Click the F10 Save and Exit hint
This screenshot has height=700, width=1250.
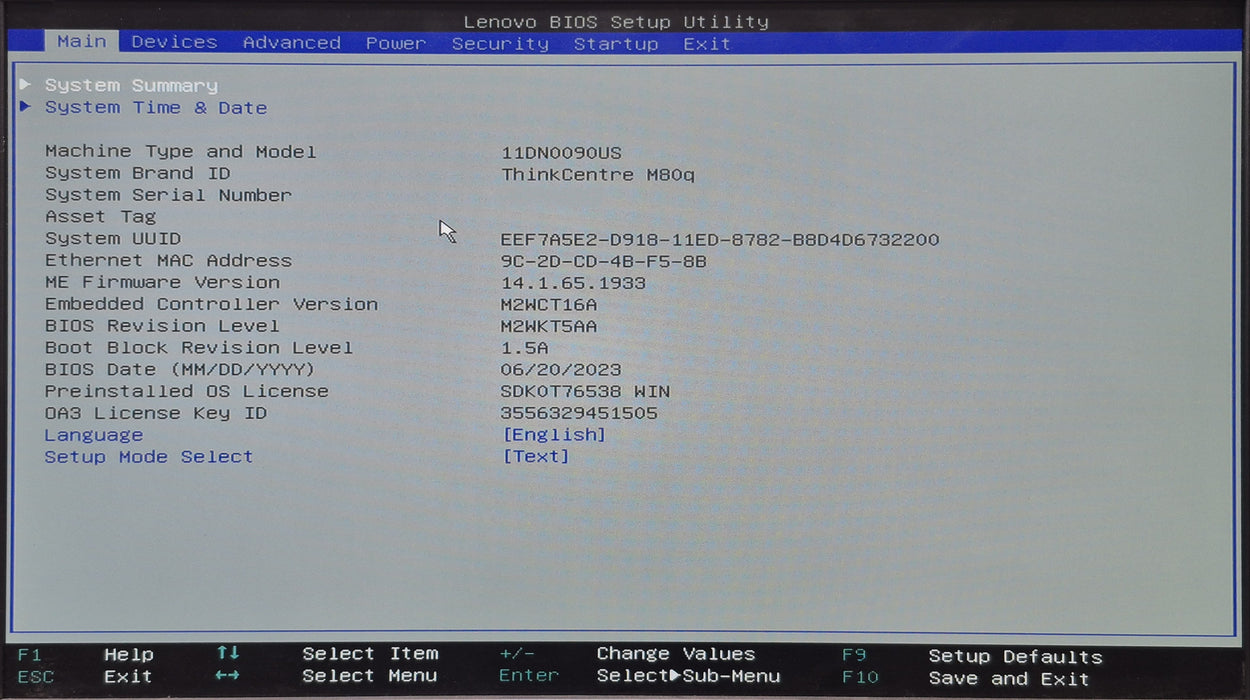[x=966, y=679]
